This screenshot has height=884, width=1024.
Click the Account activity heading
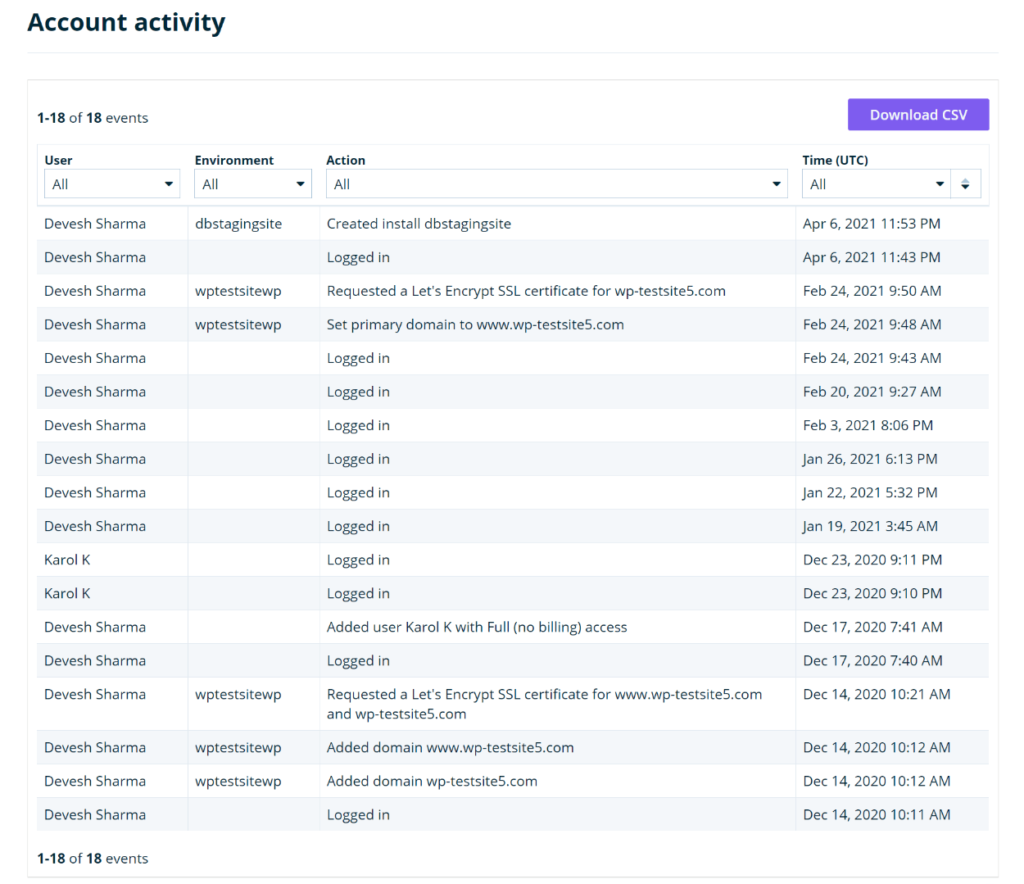coord(126,23)
